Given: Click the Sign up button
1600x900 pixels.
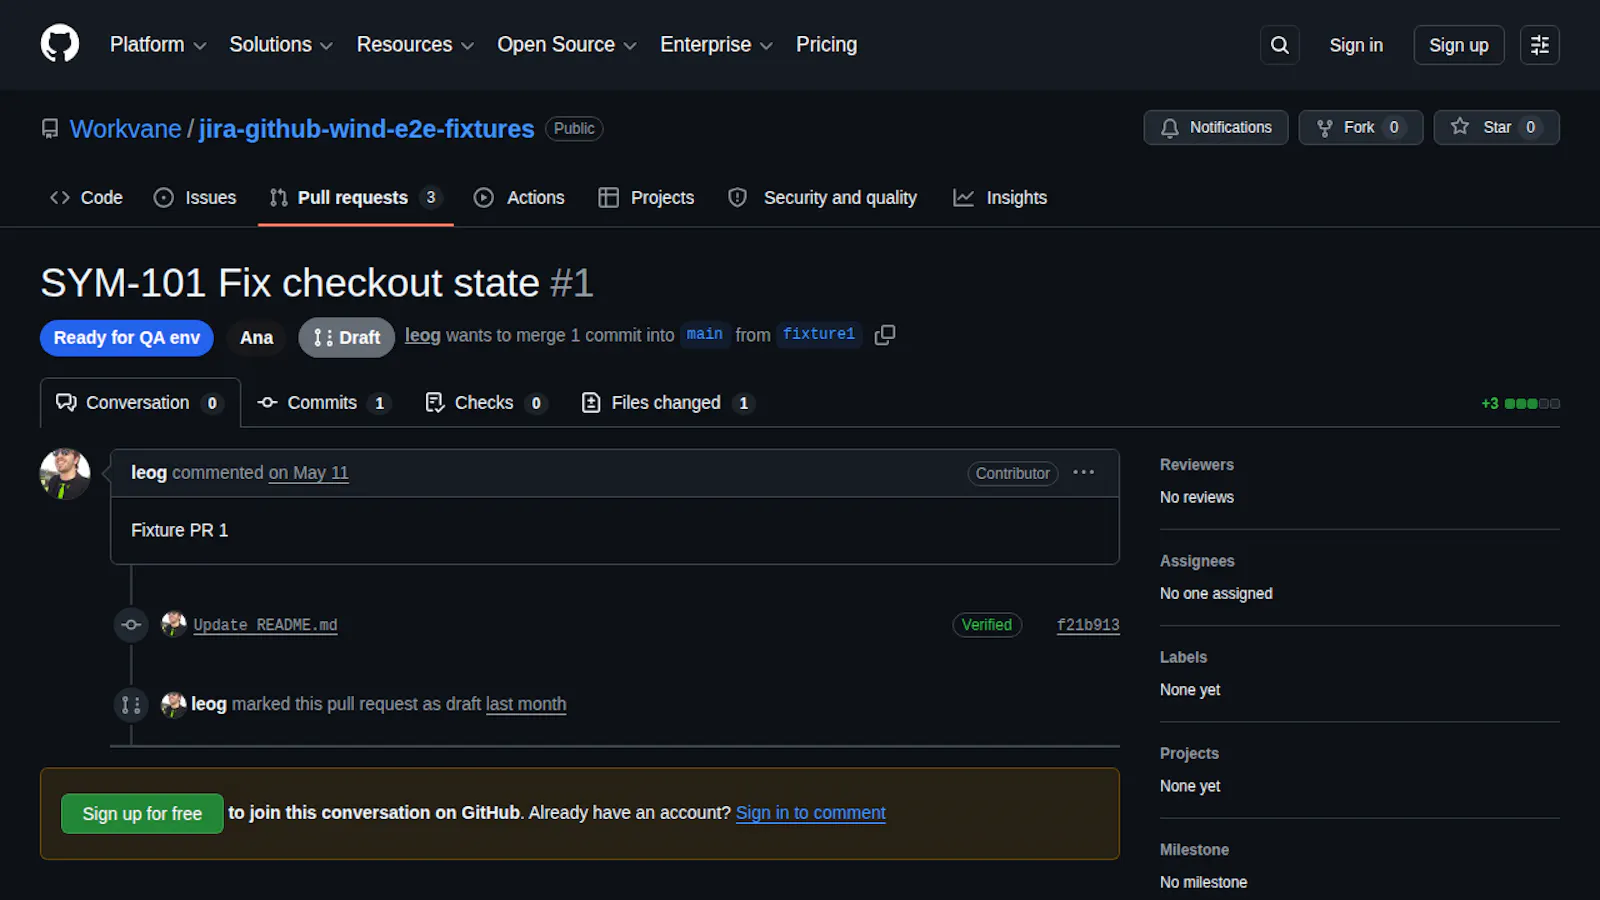Looking at the screenshot, I should point(1458,45).
